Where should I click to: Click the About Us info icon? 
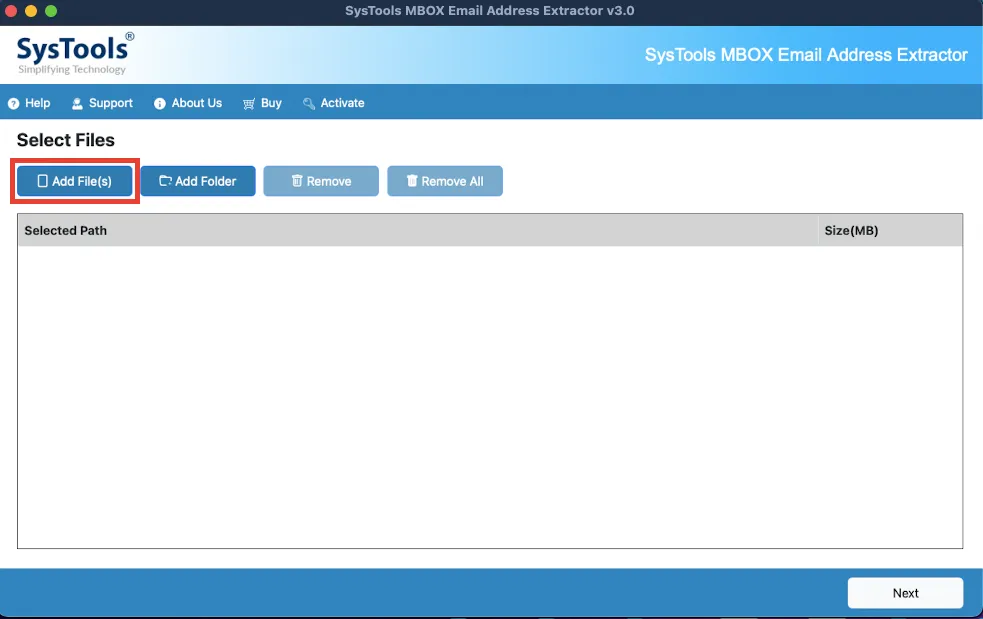[160, 103]
